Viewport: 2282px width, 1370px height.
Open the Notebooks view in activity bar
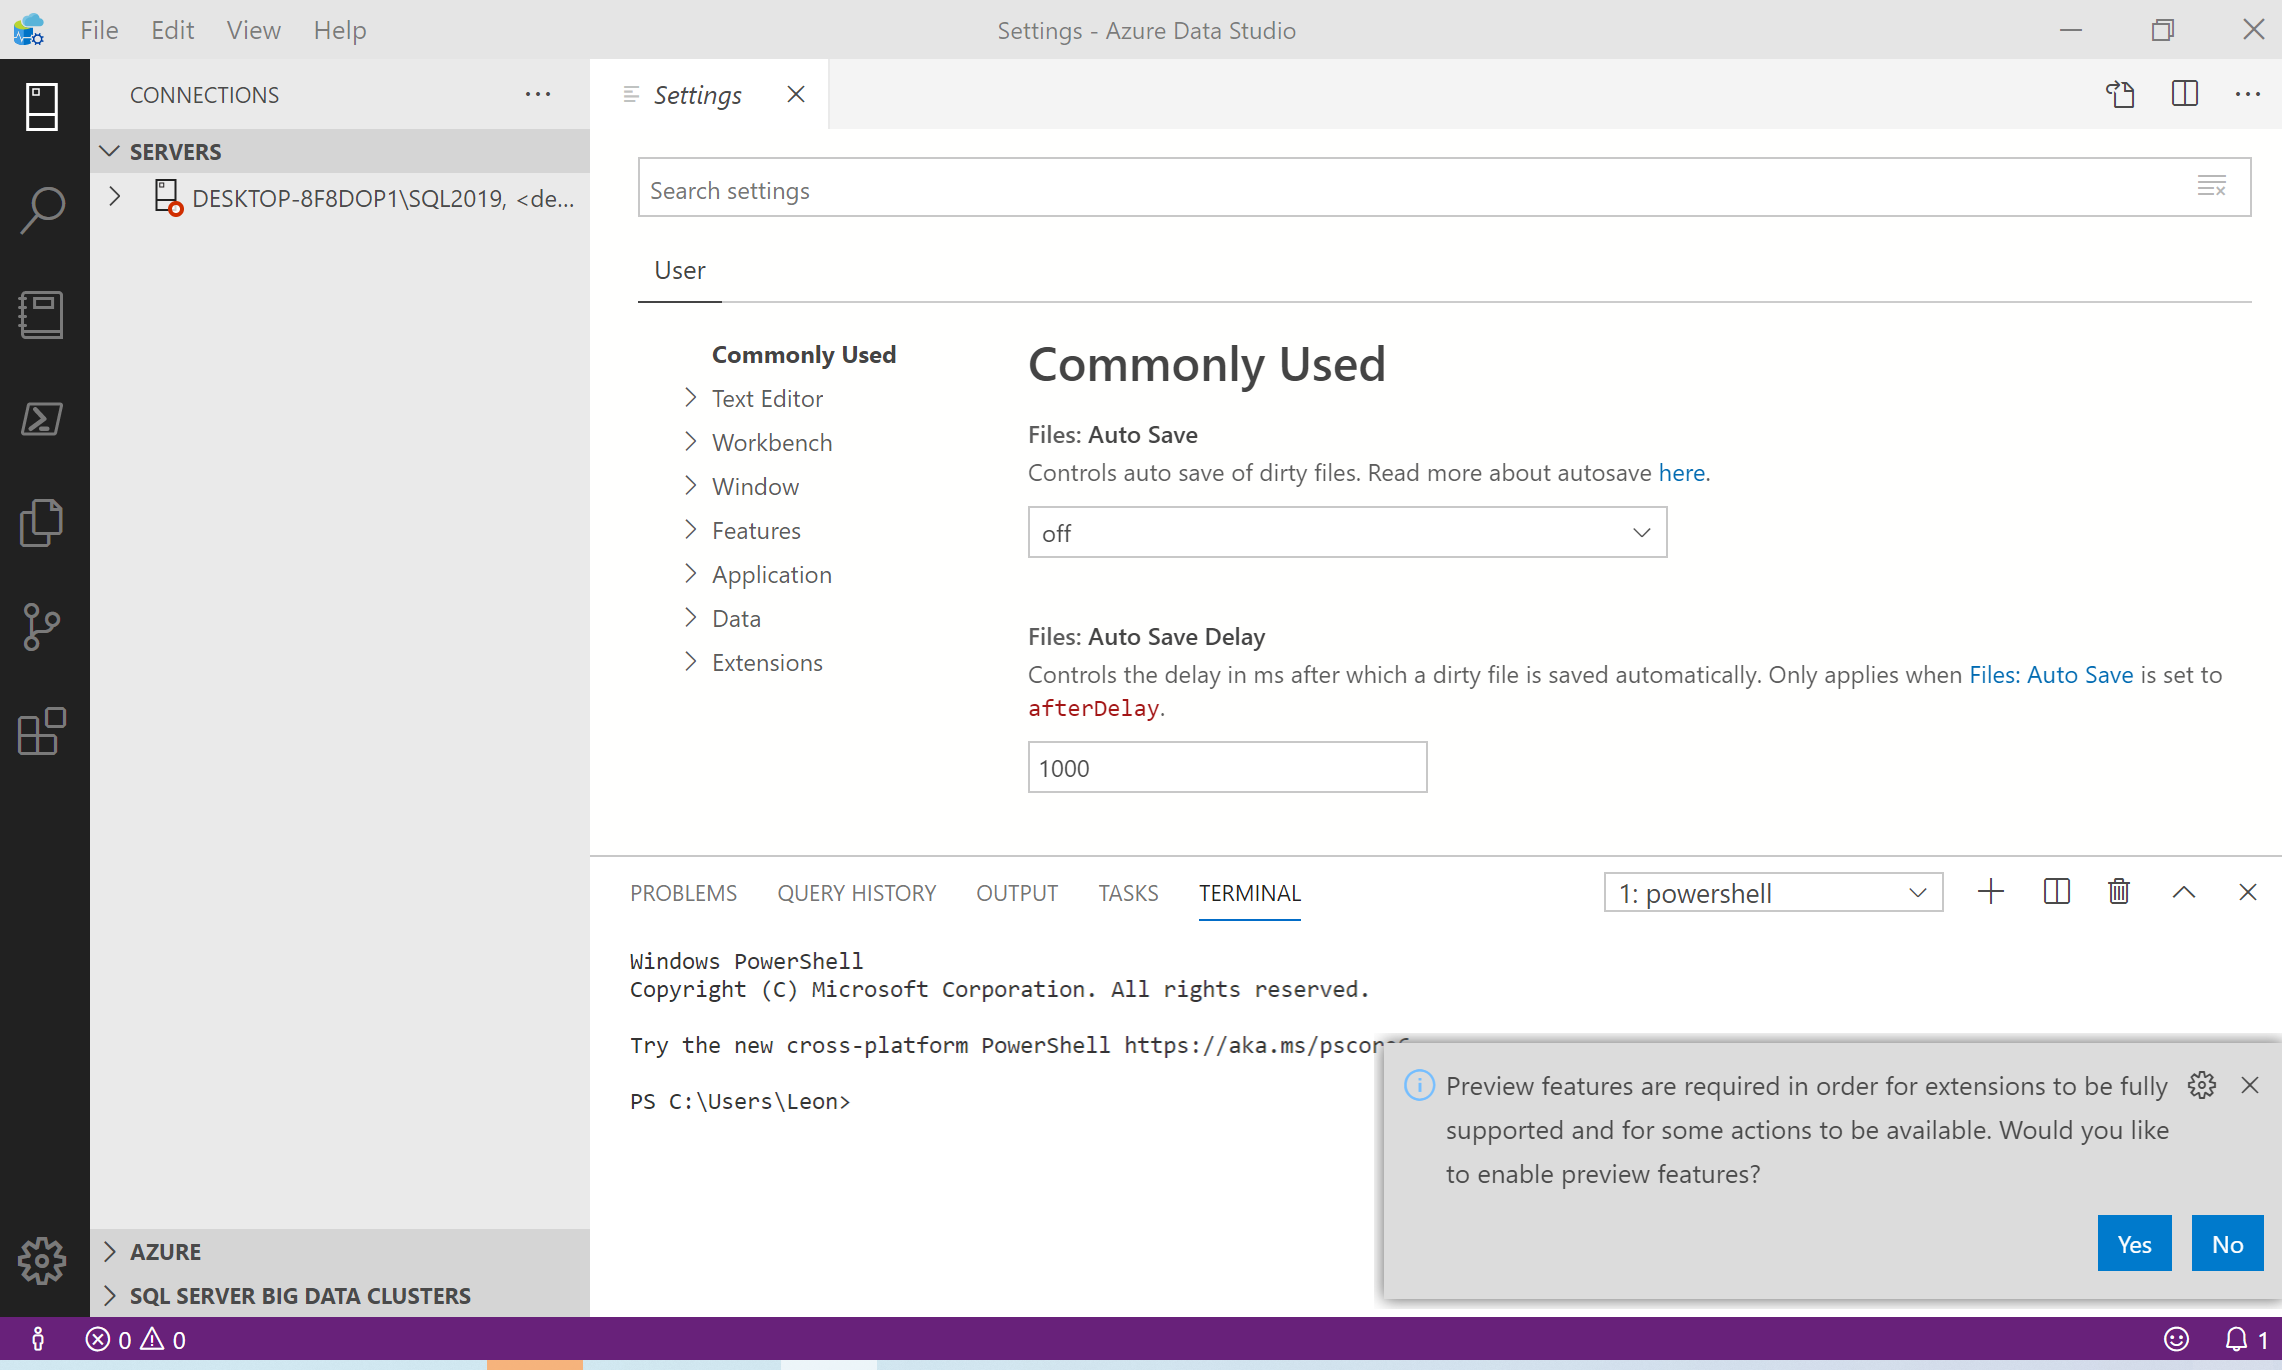[41, 314]
